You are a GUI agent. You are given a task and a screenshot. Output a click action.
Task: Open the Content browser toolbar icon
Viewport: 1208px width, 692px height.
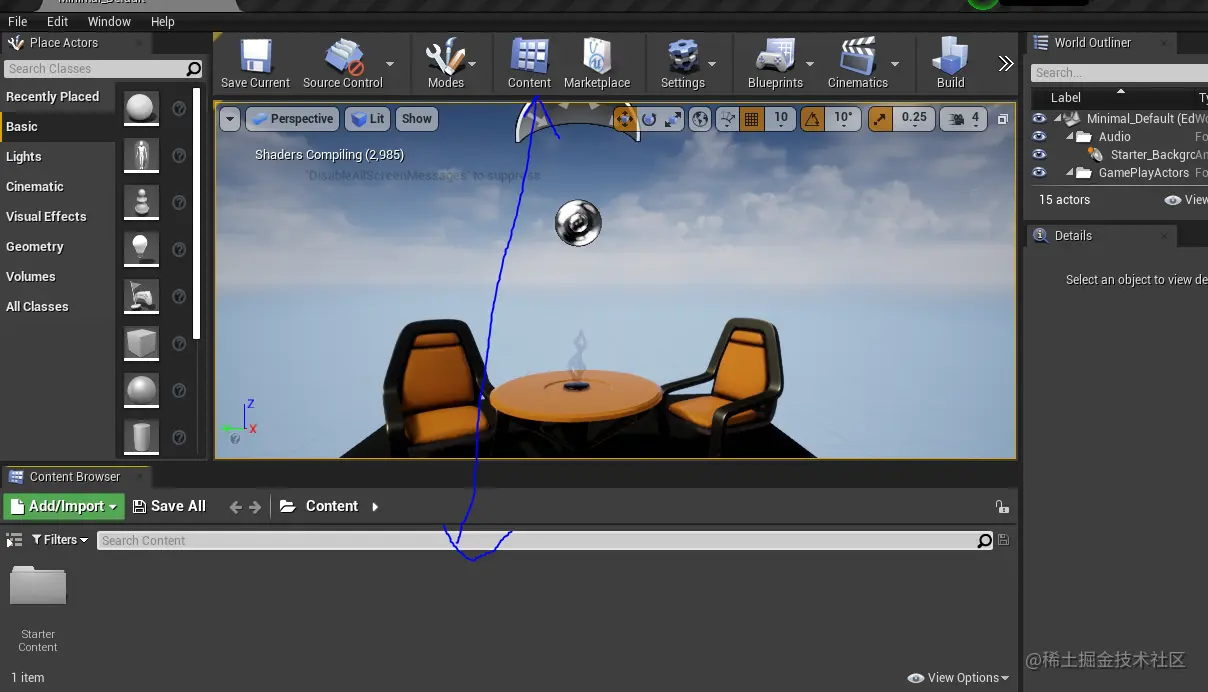pos(529,64)
